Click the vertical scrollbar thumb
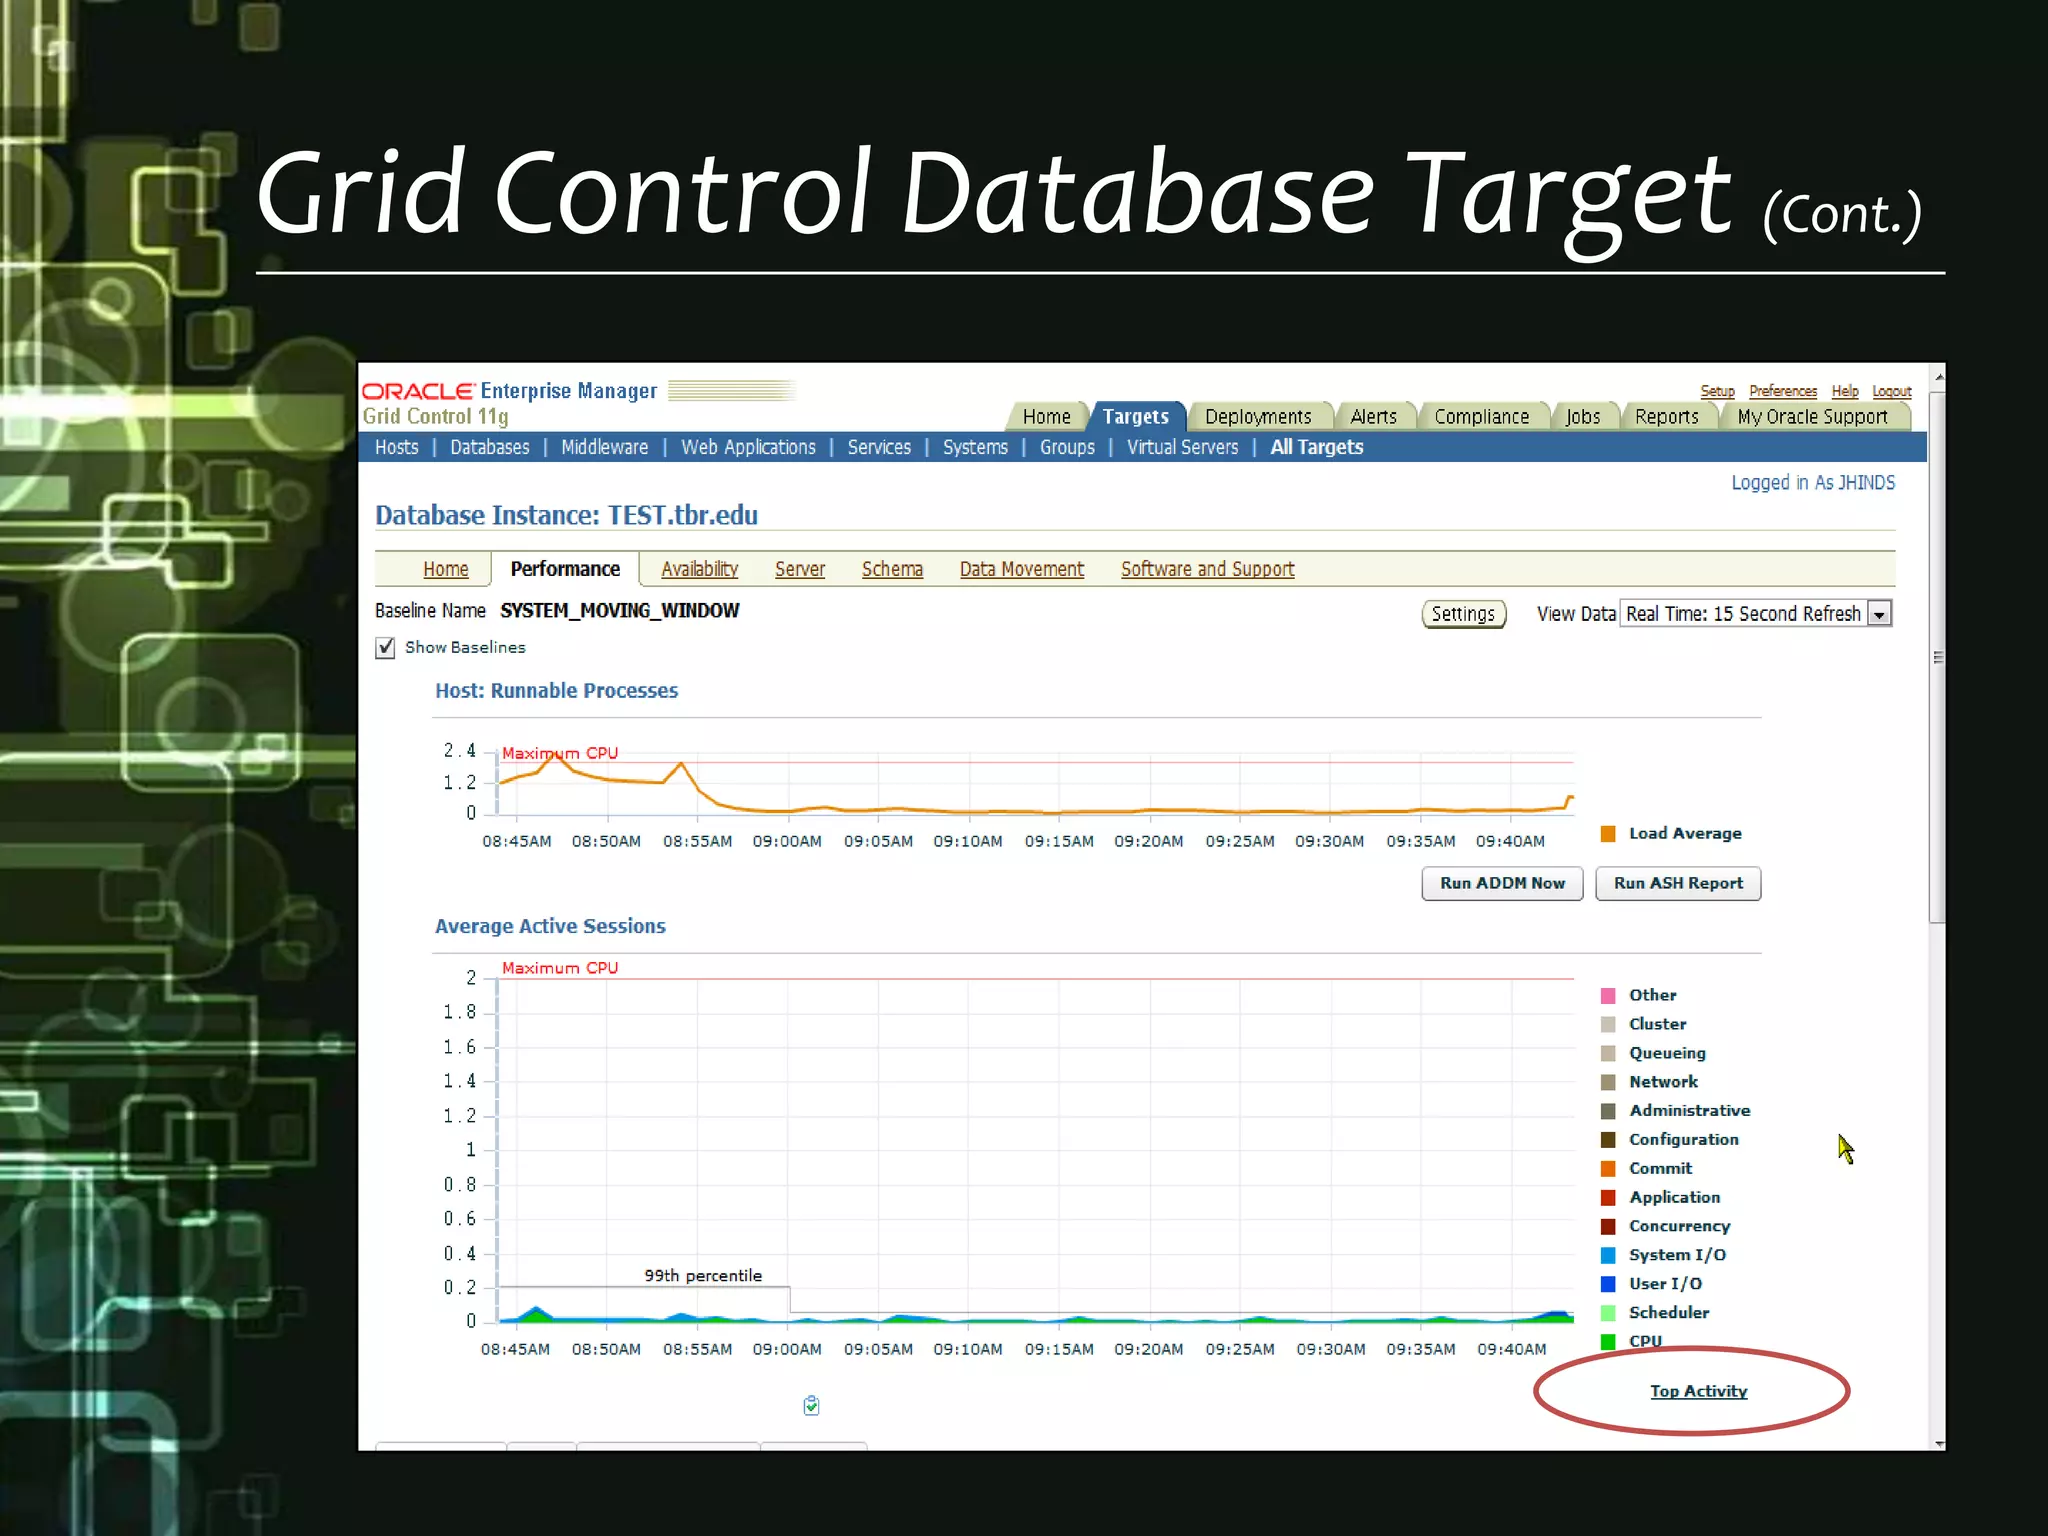The width and height of the screenshot is (2048, 1536). click(1938, 657)
